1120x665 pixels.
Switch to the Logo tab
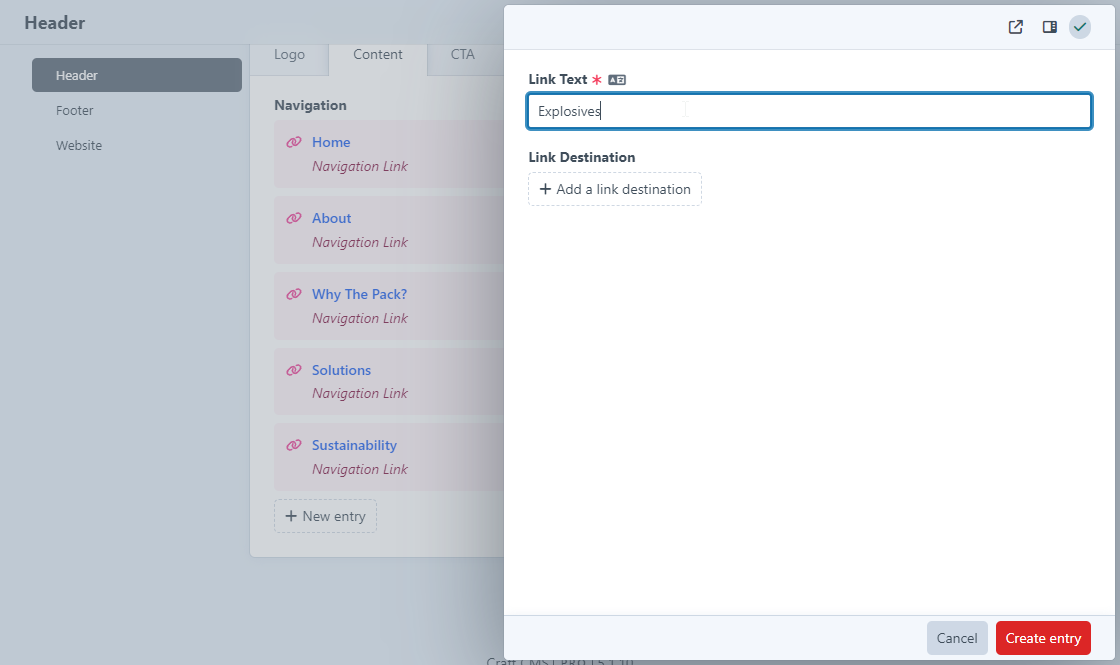[x=289, y=55]
